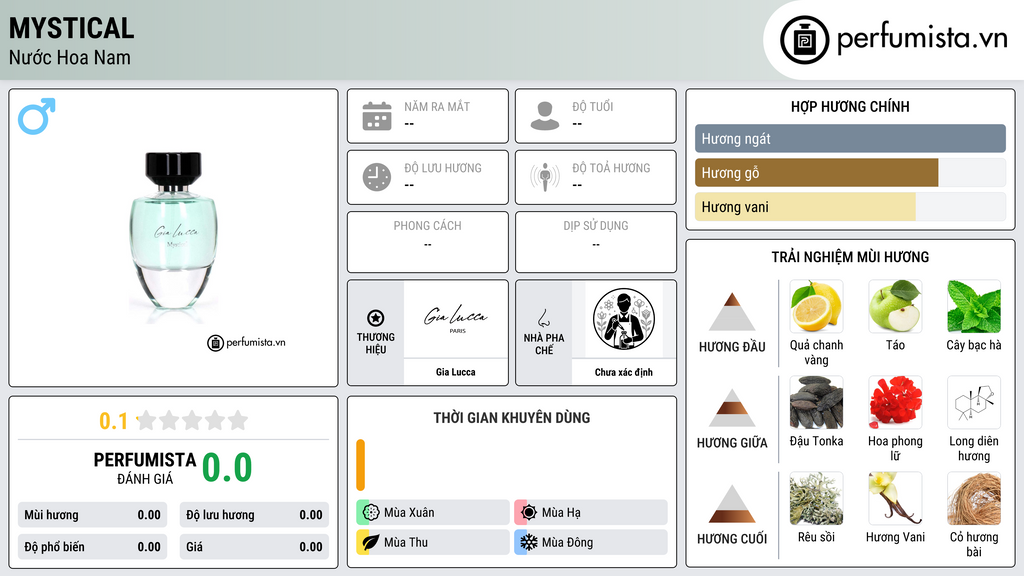
Task: Click the Cỏ hương bài vetiver image
Action: point(974,498)
